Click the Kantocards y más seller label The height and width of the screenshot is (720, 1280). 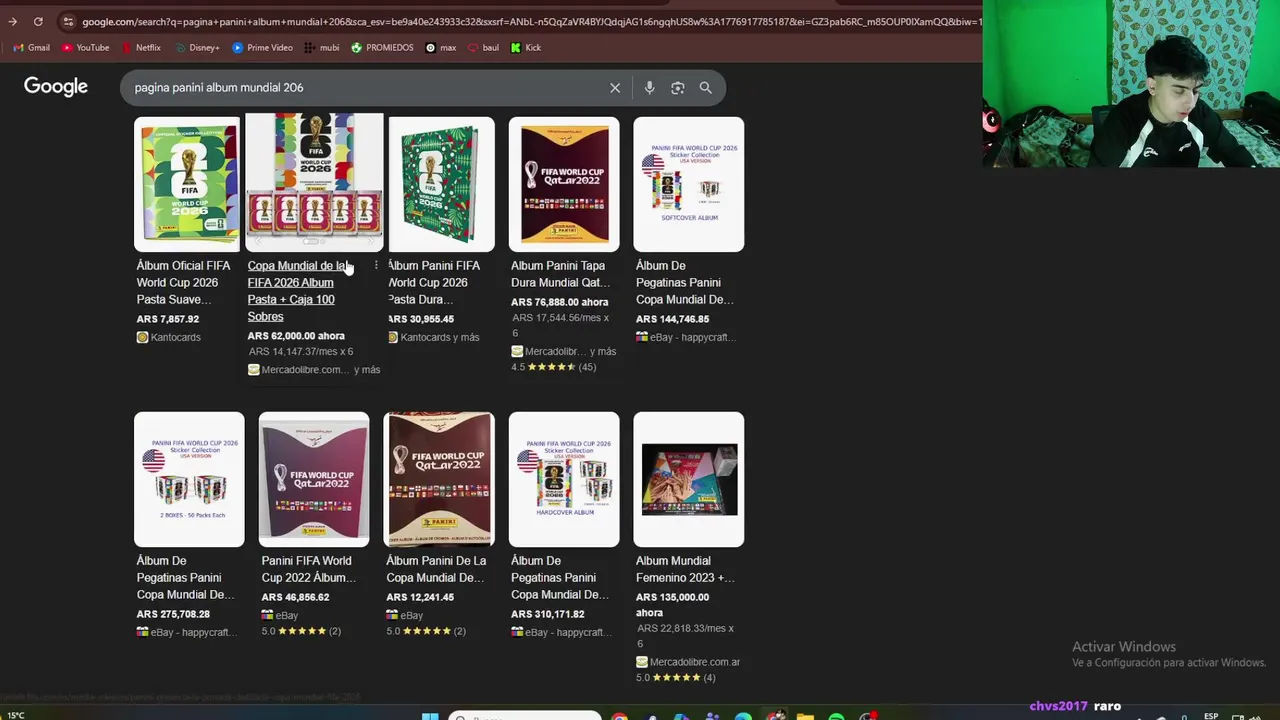(433, 337)
